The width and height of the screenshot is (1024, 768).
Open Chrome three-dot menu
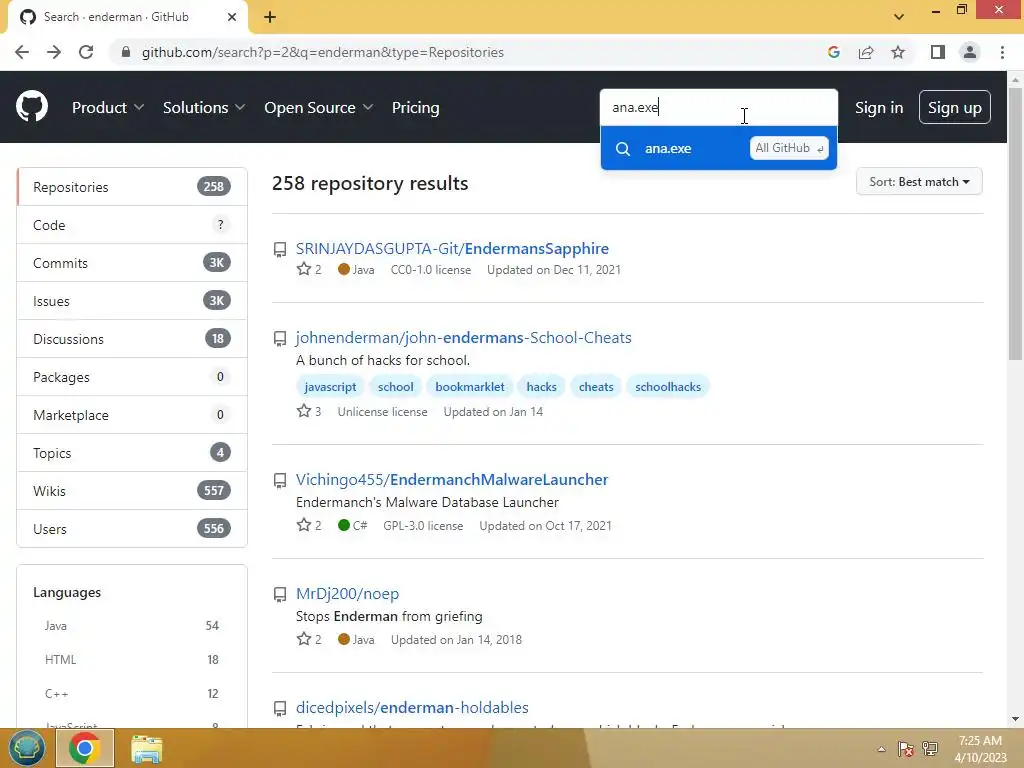pos(1002,52)
